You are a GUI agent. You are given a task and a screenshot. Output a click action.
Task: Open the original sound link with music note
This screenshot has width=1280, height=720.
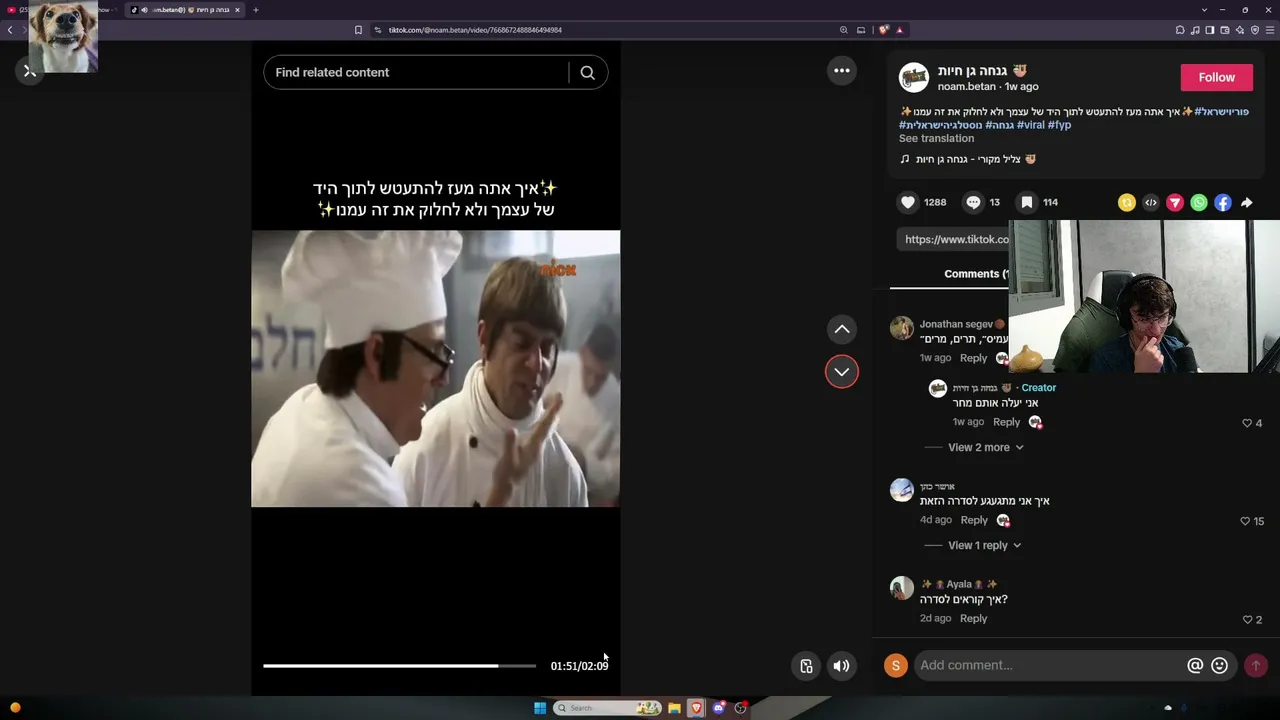pyautogui.click(x=967, y=159)
